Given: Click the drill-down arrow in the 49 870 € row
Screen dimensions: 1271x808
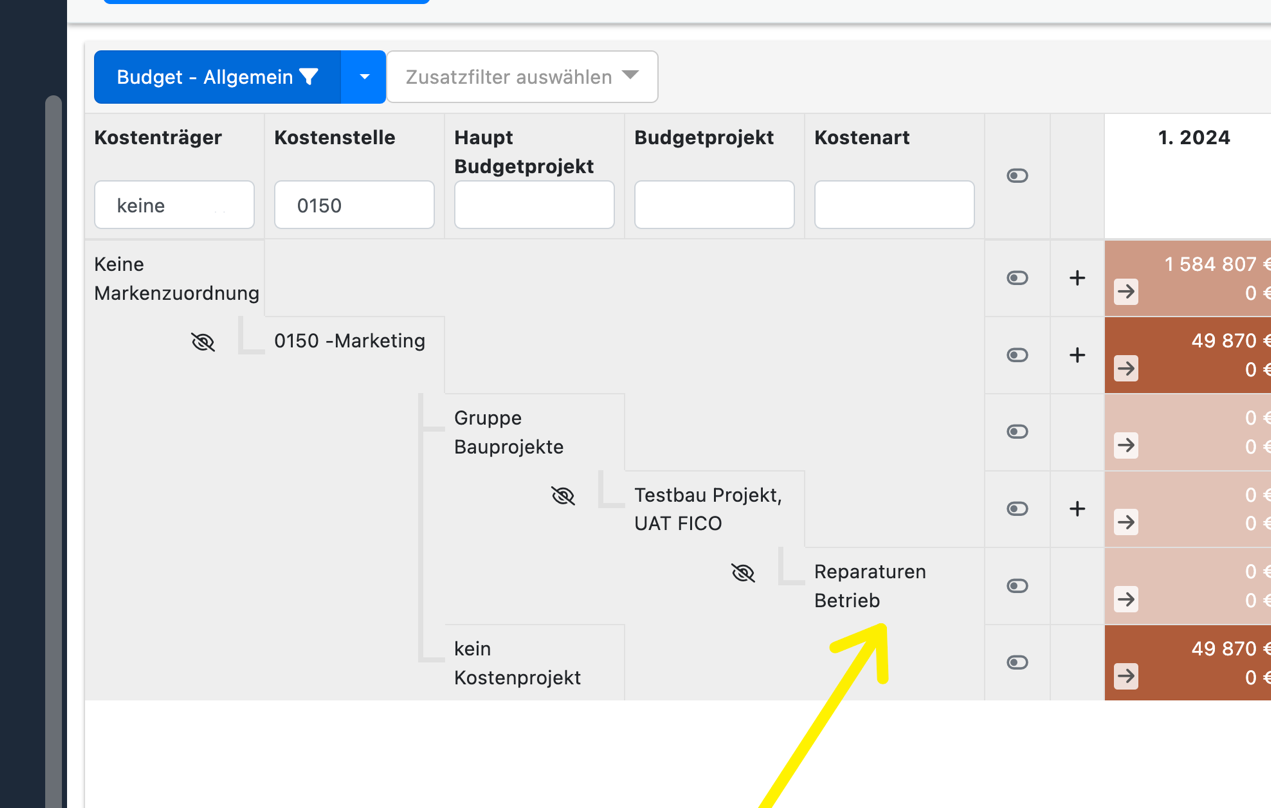Looking at the screenshot, I should pos(1126,369).
